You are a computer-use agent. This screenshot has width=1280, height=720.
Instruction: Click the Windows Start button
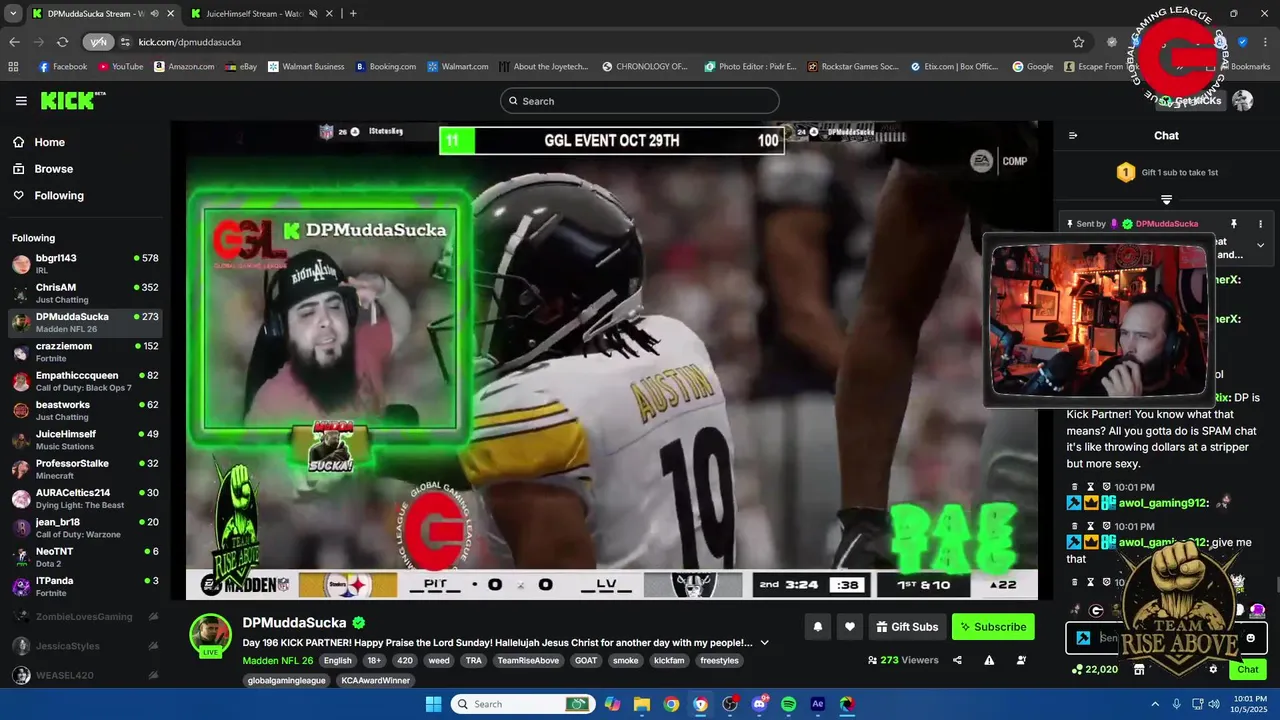click(433, 704)
